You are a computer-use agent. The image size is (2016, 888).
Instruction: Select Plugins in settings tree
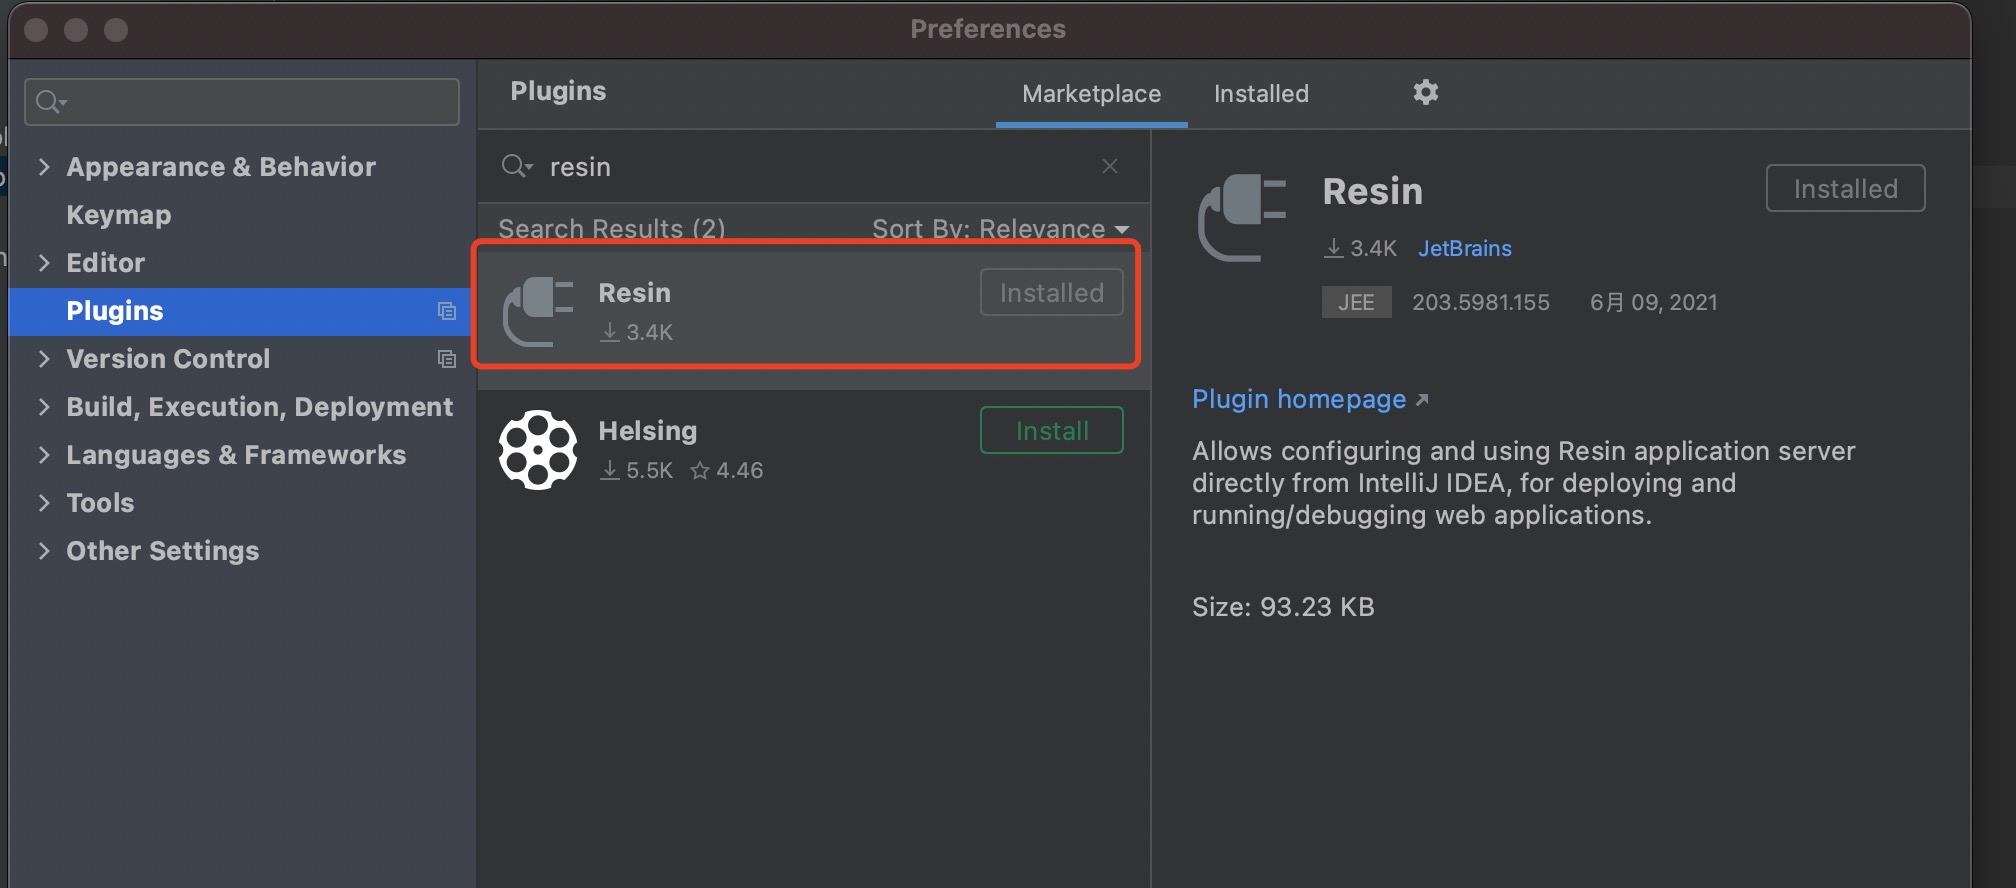241,311
